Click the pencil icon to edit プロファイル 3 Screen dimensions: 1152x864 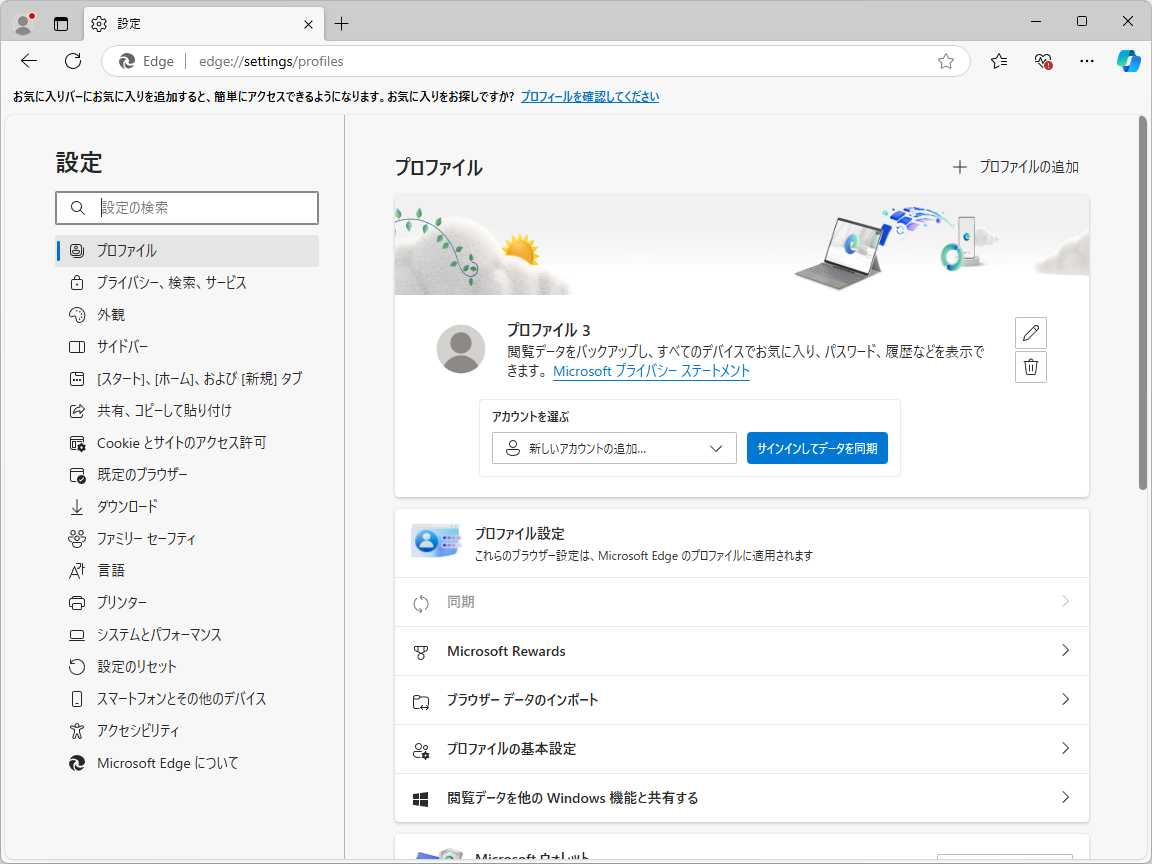click(1030, 332)
